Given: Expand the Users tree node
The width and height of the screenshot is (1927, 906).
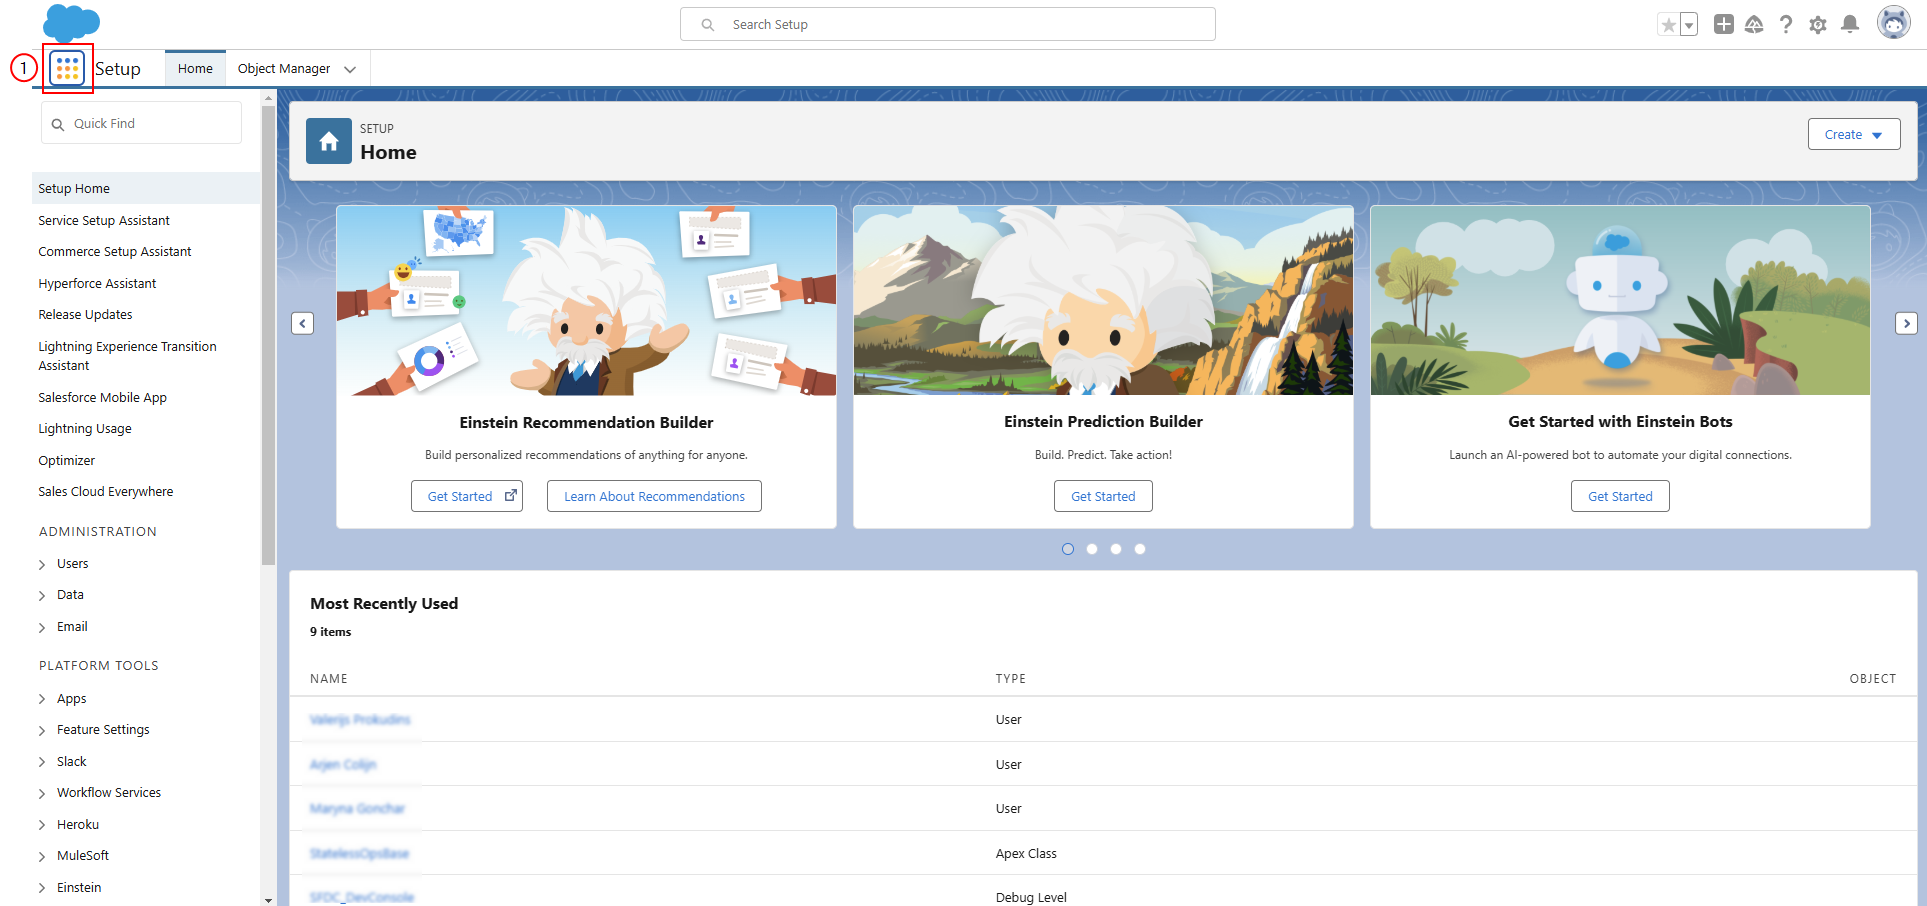Looking at the screenshot, I should [42, 565].
